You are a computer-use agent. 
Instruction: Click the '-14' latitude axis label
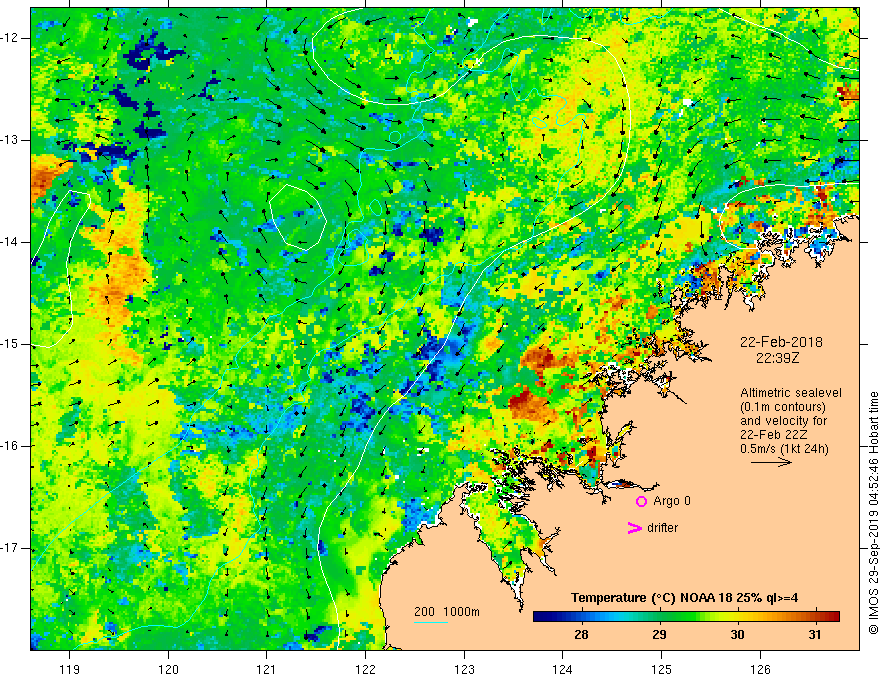10,242
